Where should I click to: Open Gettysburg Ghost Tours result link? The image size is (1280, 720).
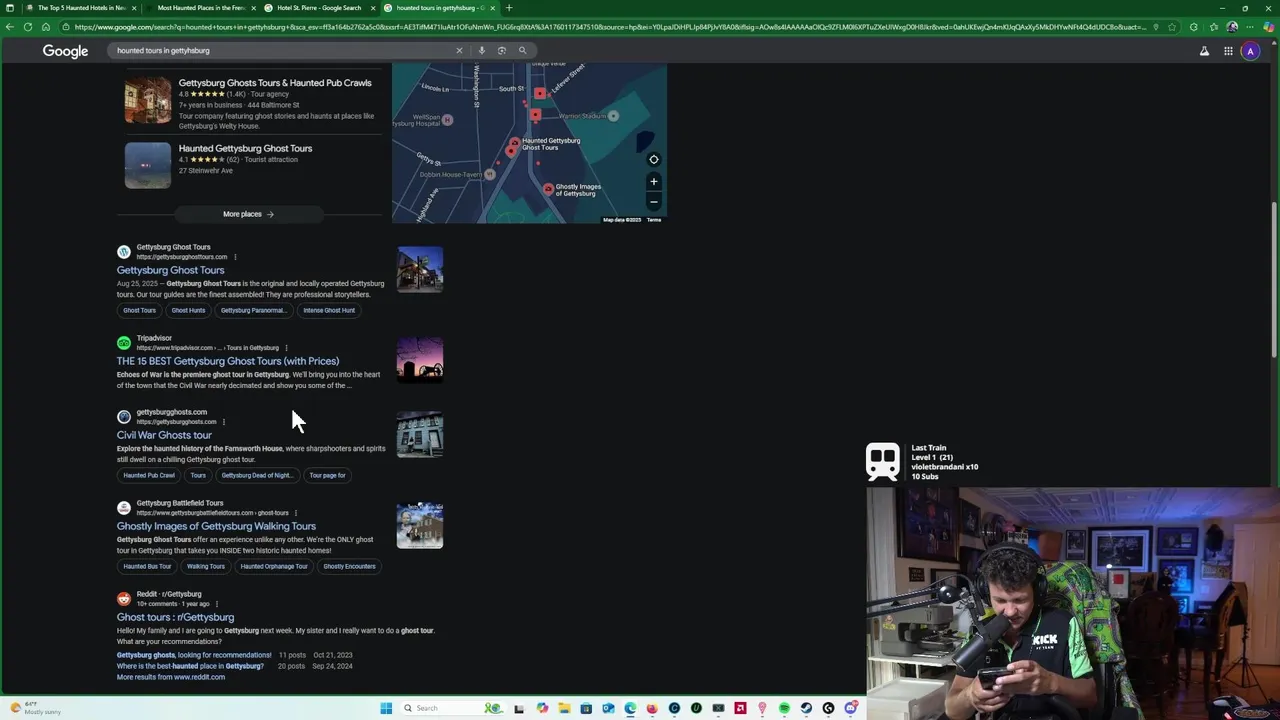coord(170,270)
